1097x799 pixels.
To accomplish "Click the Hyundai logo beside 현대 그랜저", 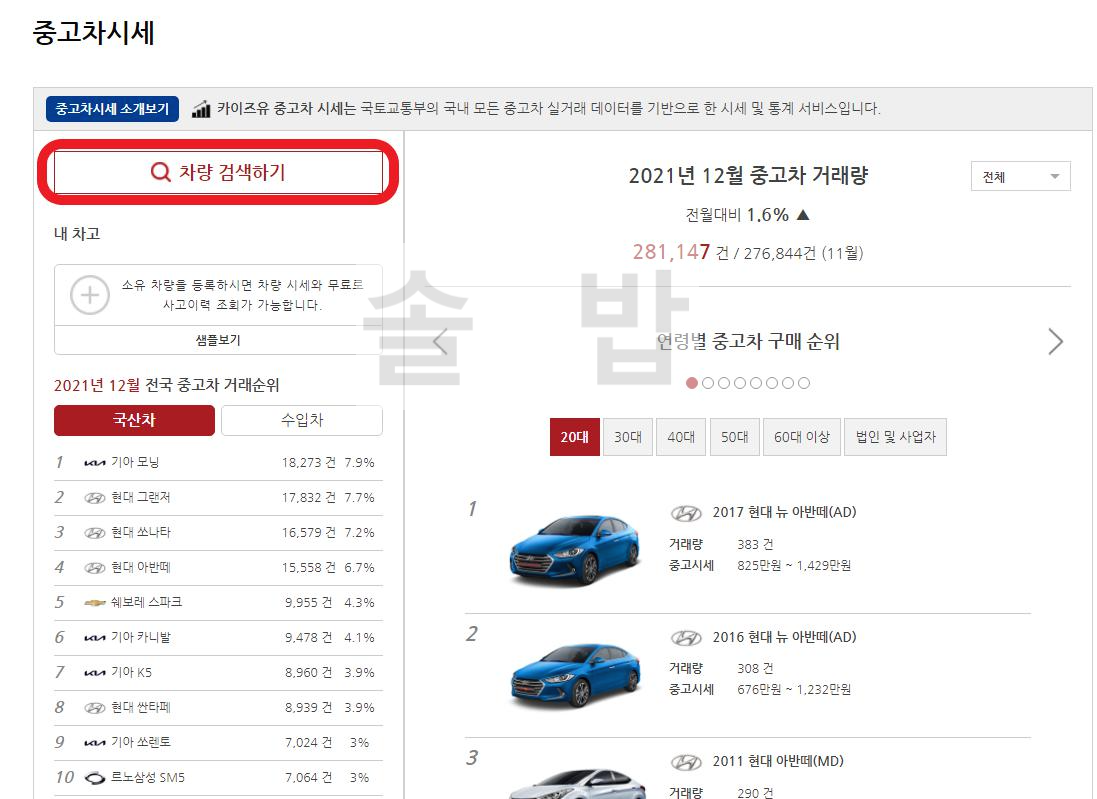I will point(94,498).
